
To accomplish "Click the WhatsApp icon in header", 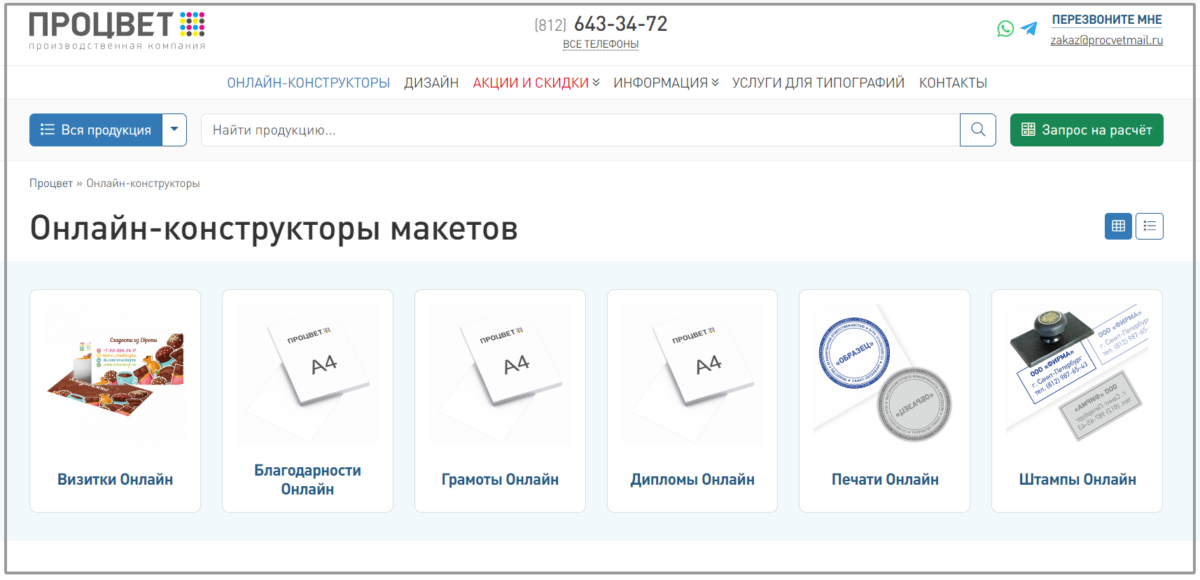I will 1005,29.
